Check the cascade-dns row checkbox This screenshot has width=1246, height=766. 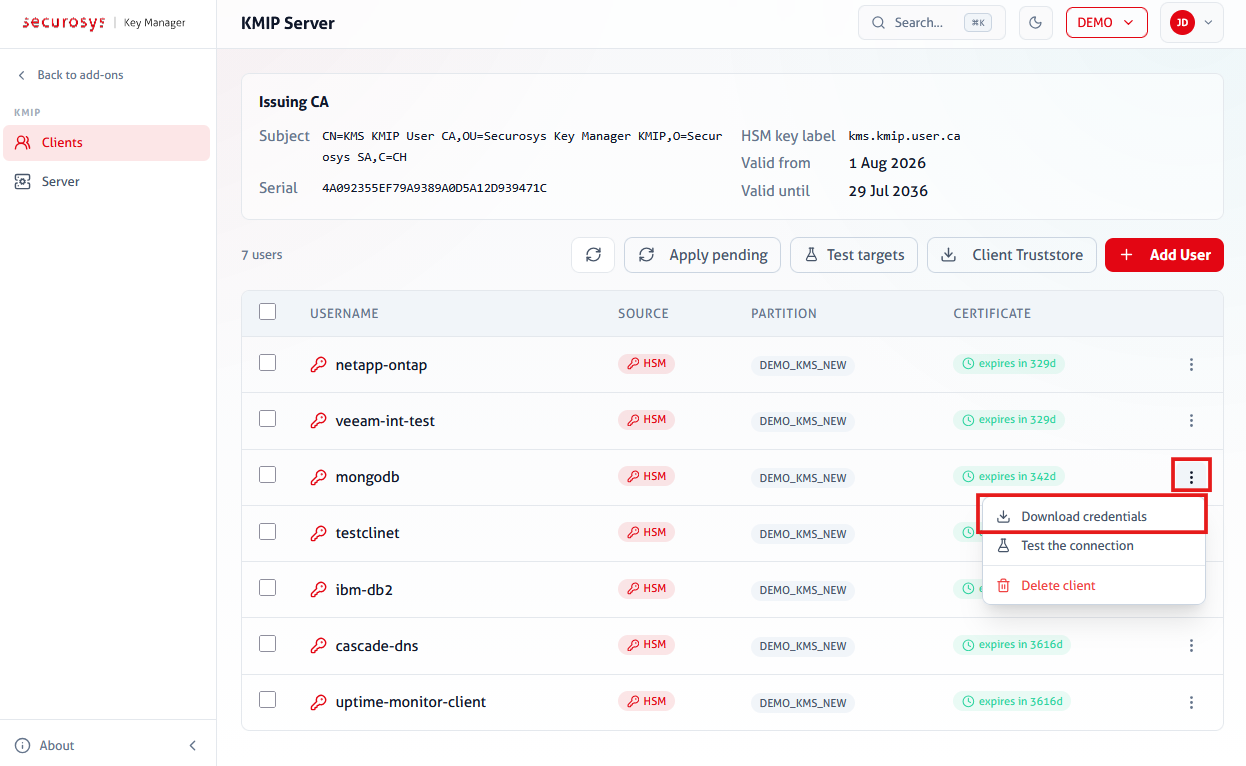click(x=267, y=644)
